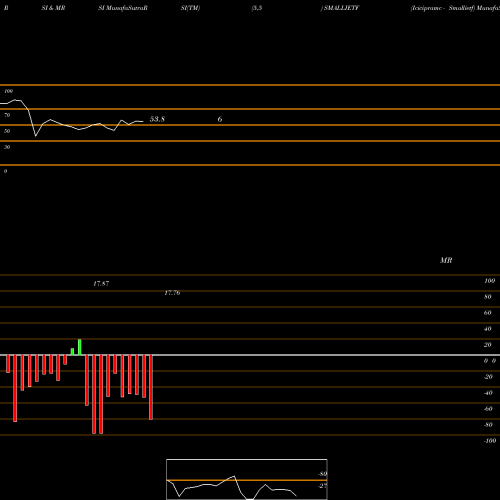Click the tallest green histogram bar
The width and height of the screenshot is (500, 500).
tap(80, 347)
